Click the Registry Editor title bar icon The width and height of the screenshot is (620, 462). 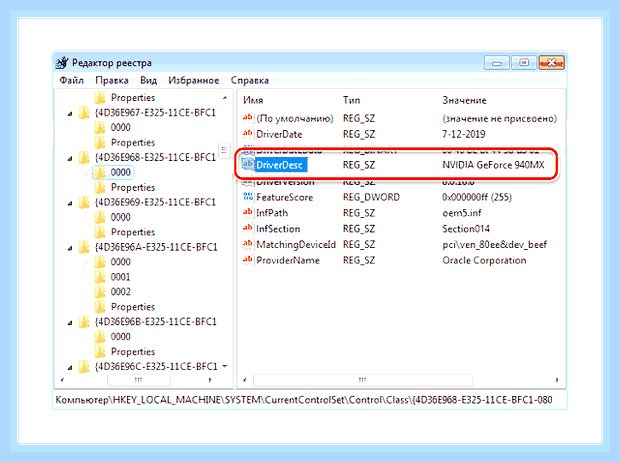point(62,62)
